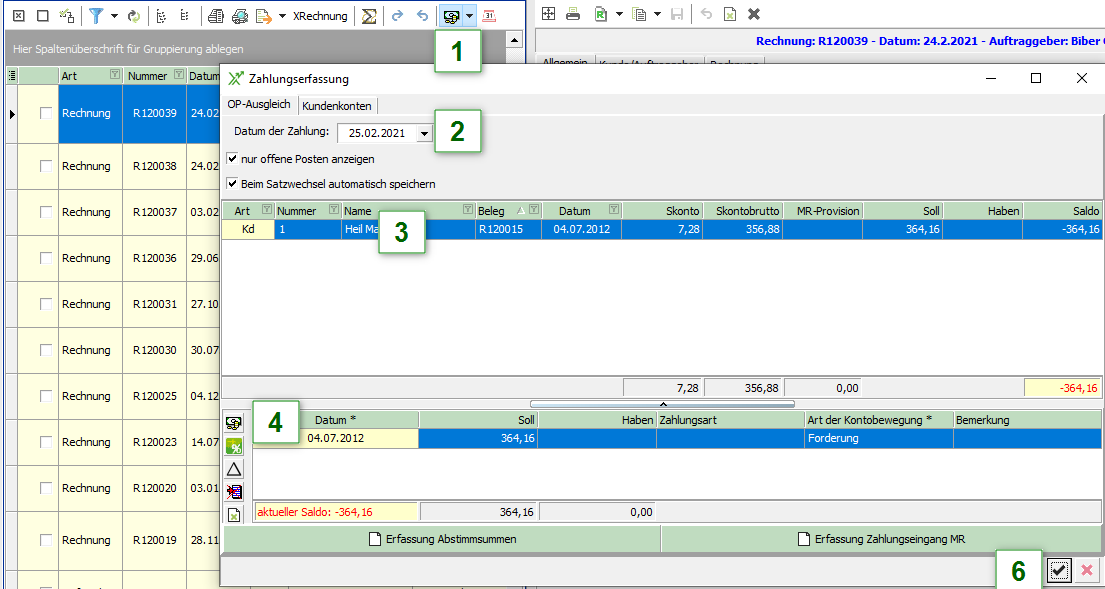This screenshot has height=589, width=1105.
Task: Select the OP-Ausgleich tab
Action: point(258,104)
